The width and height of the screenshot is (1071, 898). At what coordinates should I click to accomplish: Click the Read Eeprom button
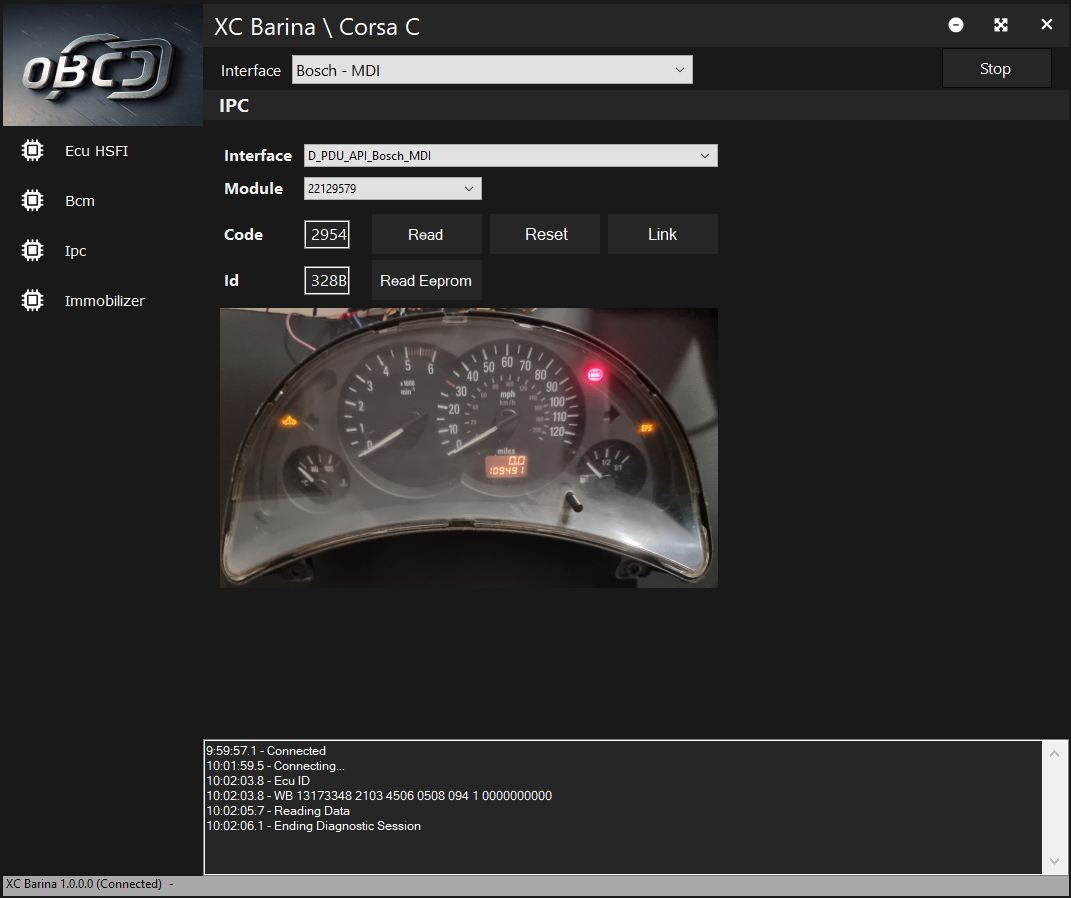click(426, 281)
